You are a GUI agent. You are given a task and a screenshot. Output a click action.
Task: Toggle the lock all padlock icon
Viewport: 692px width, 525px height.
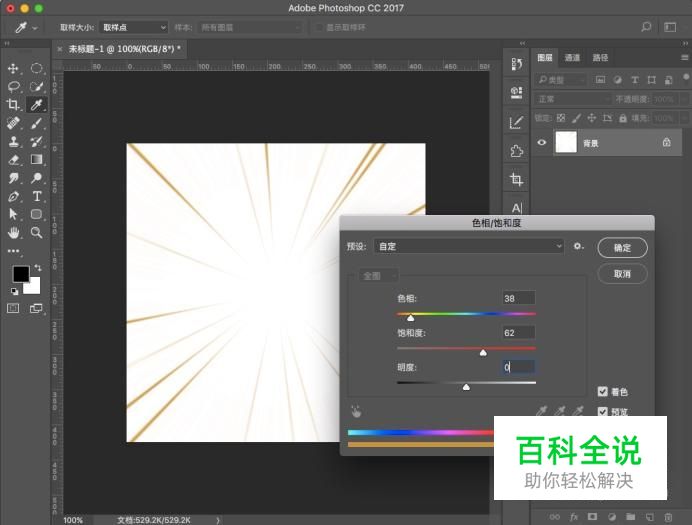point(622,118)
